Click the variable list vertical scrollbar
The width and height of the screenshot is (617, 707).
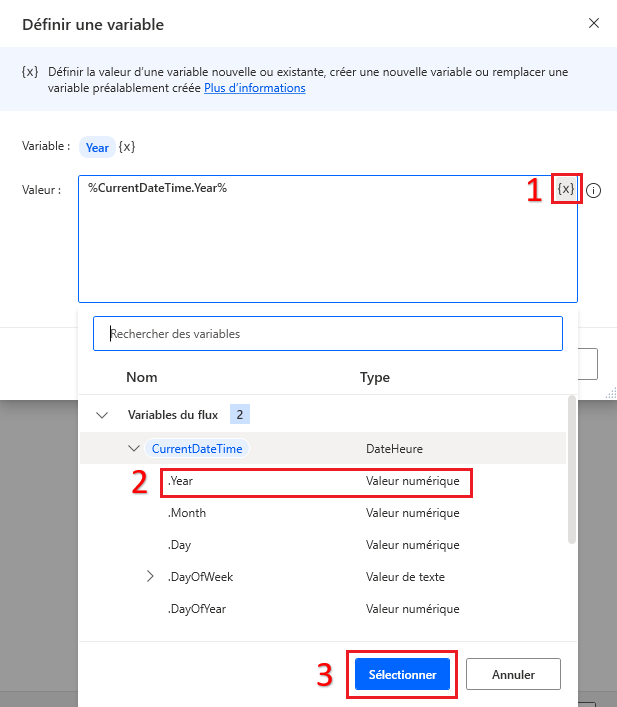(572, 469)
